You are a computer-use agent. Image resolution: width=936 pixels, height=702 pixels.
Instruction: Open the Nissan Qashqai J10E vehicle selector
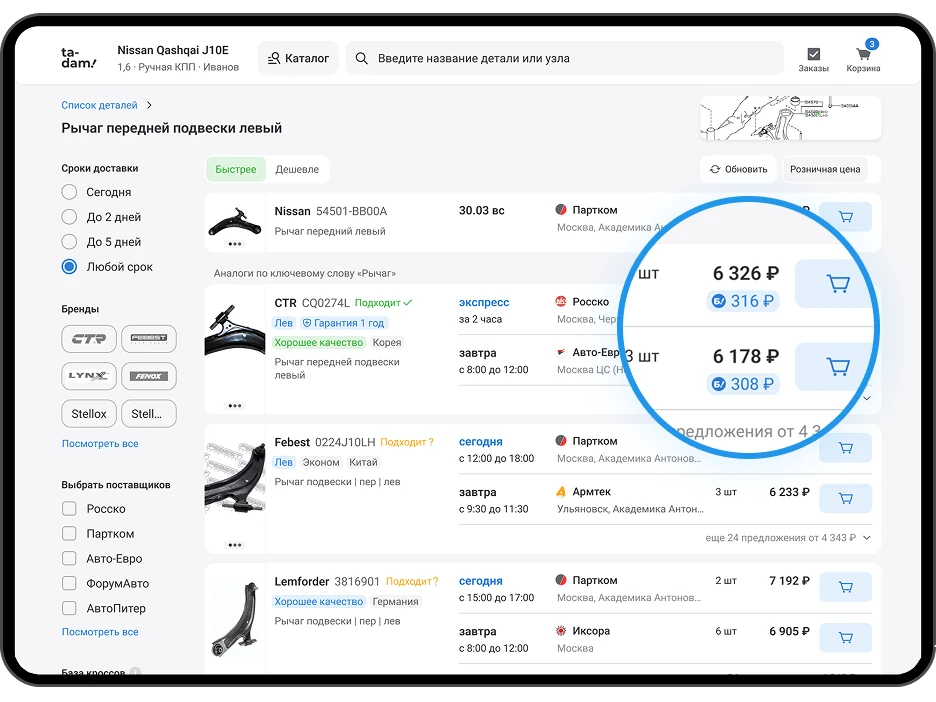point(178,58)
